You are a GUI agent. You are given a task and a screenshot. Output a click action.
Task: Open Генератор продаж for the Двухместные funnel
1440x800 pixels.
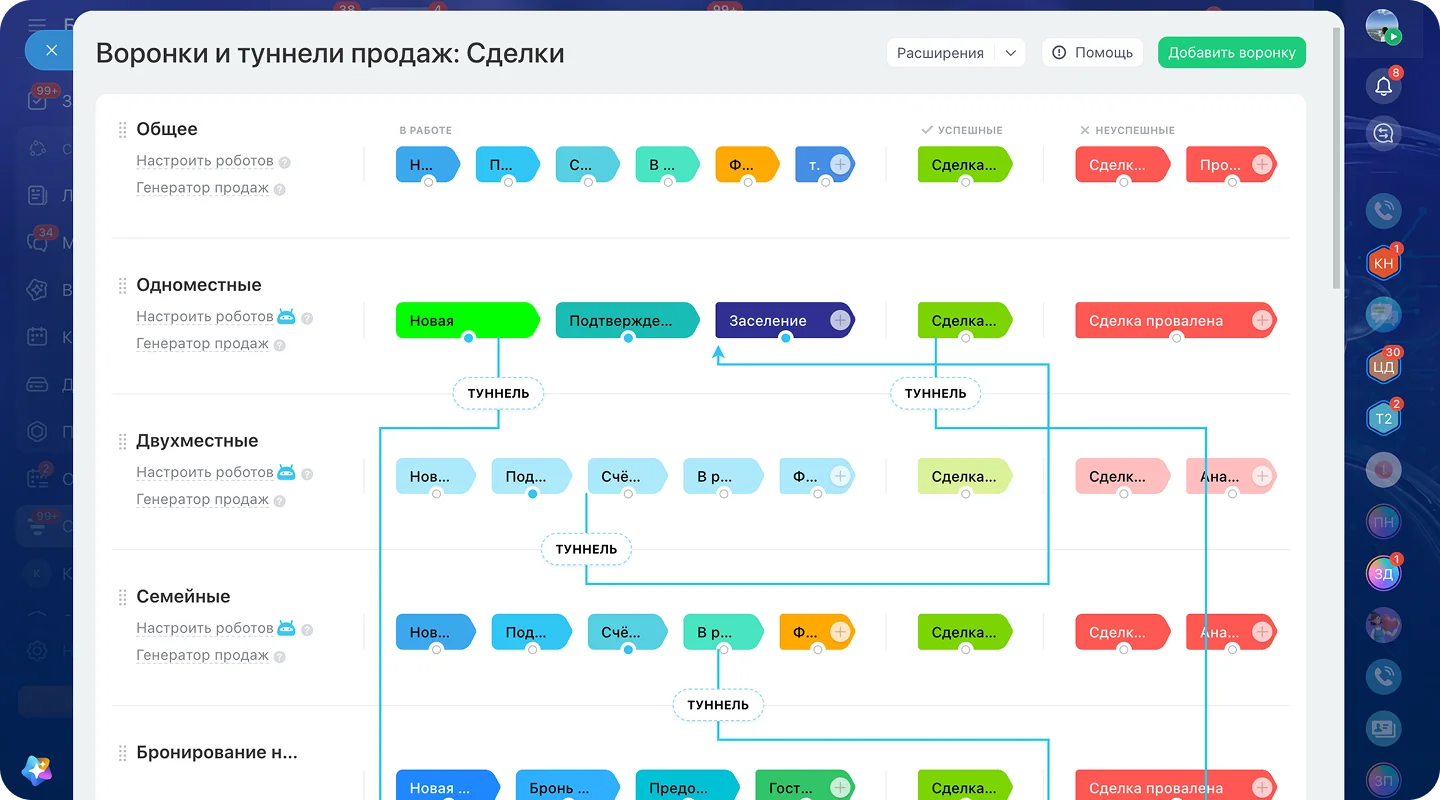tap(202, 500)
